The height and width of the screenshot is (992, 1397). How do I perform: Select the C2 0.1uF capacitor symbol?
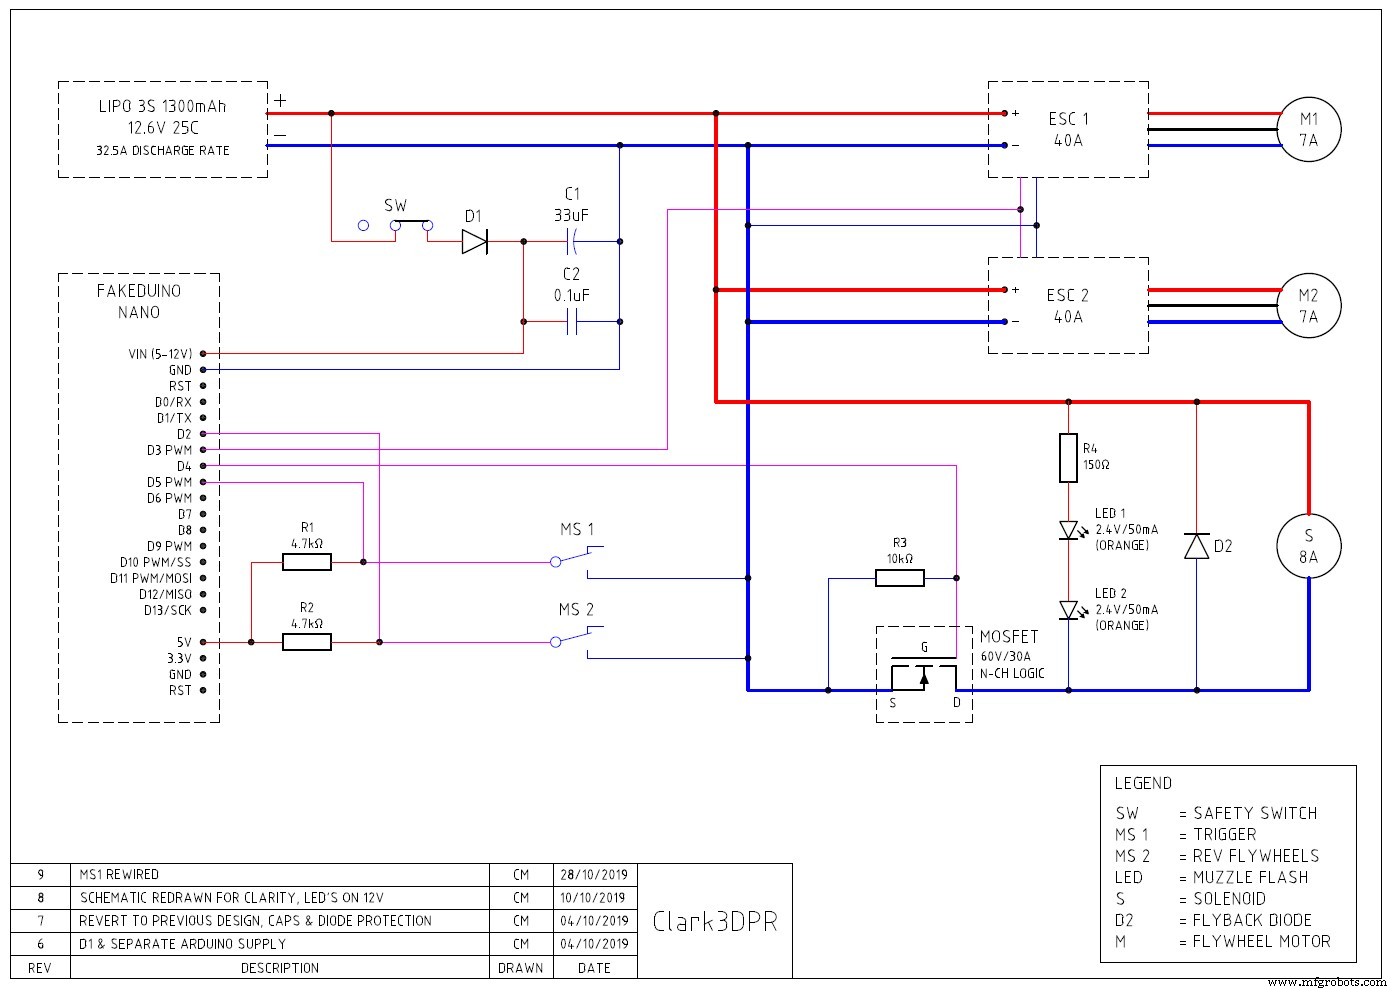coord(572,321)
